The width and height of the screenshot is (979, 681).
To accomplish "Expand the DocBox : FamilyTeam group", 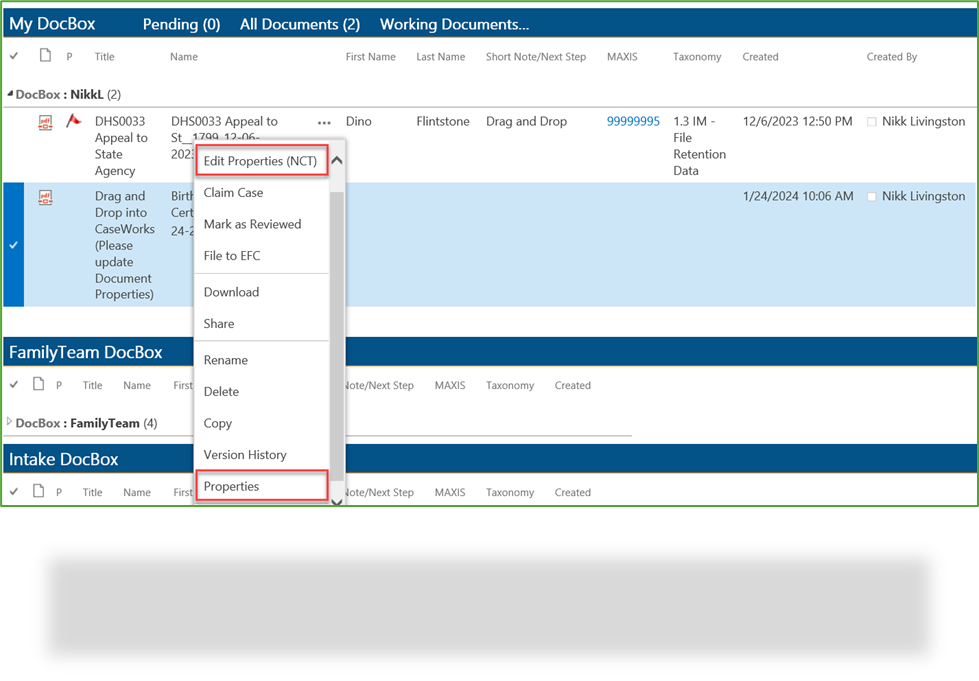I will 8,423.
